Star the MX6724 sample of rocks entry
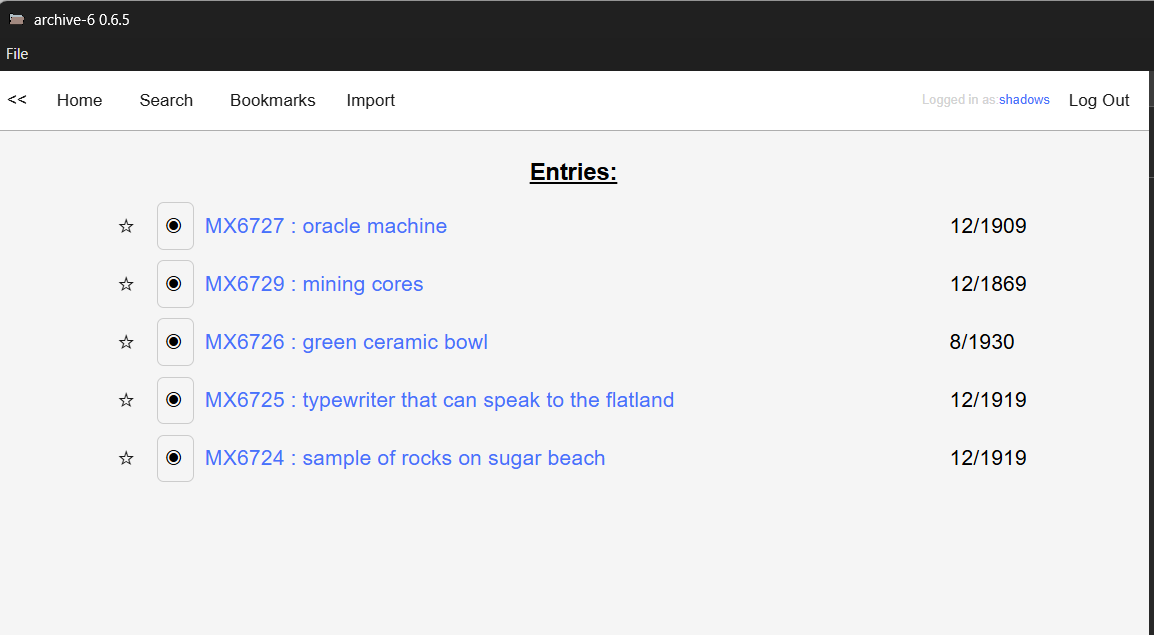This screenshot has width=1154, height=635. coord(126,459)
